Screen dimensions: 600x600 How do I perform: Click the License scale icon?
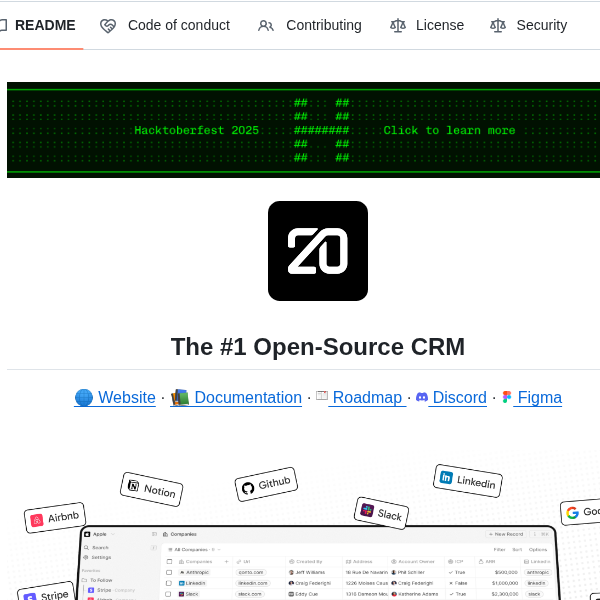[398, 26]
